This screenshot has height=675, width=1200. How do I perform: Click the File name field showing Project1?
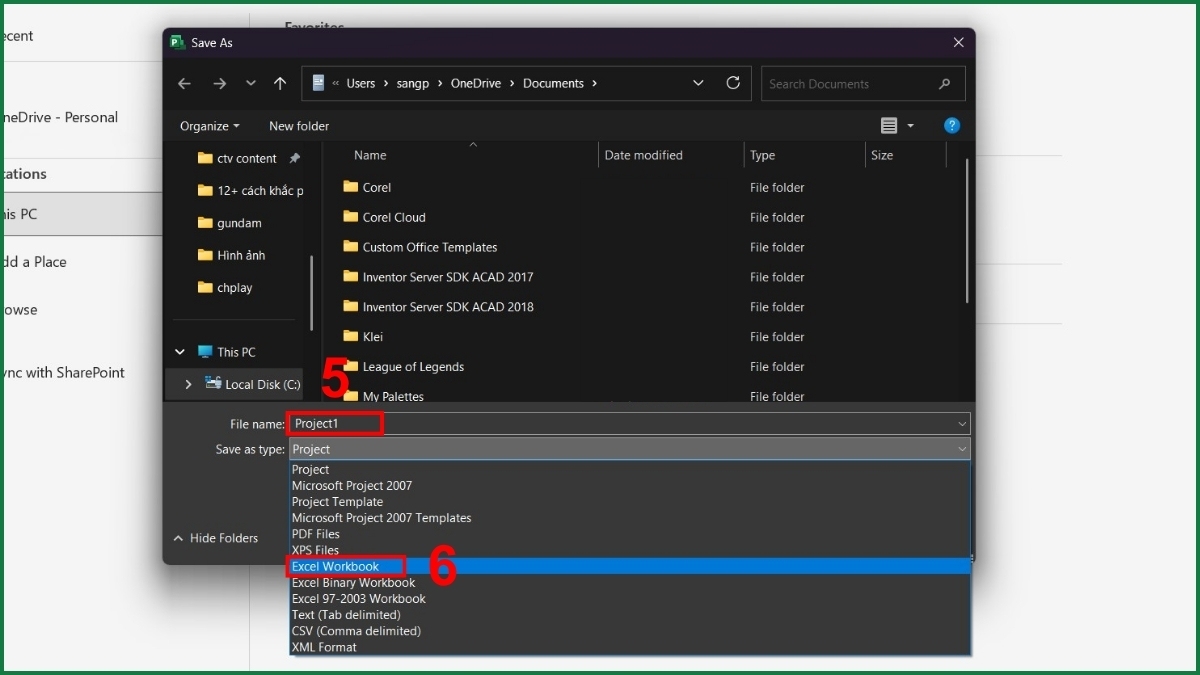(x=335, y=423)
